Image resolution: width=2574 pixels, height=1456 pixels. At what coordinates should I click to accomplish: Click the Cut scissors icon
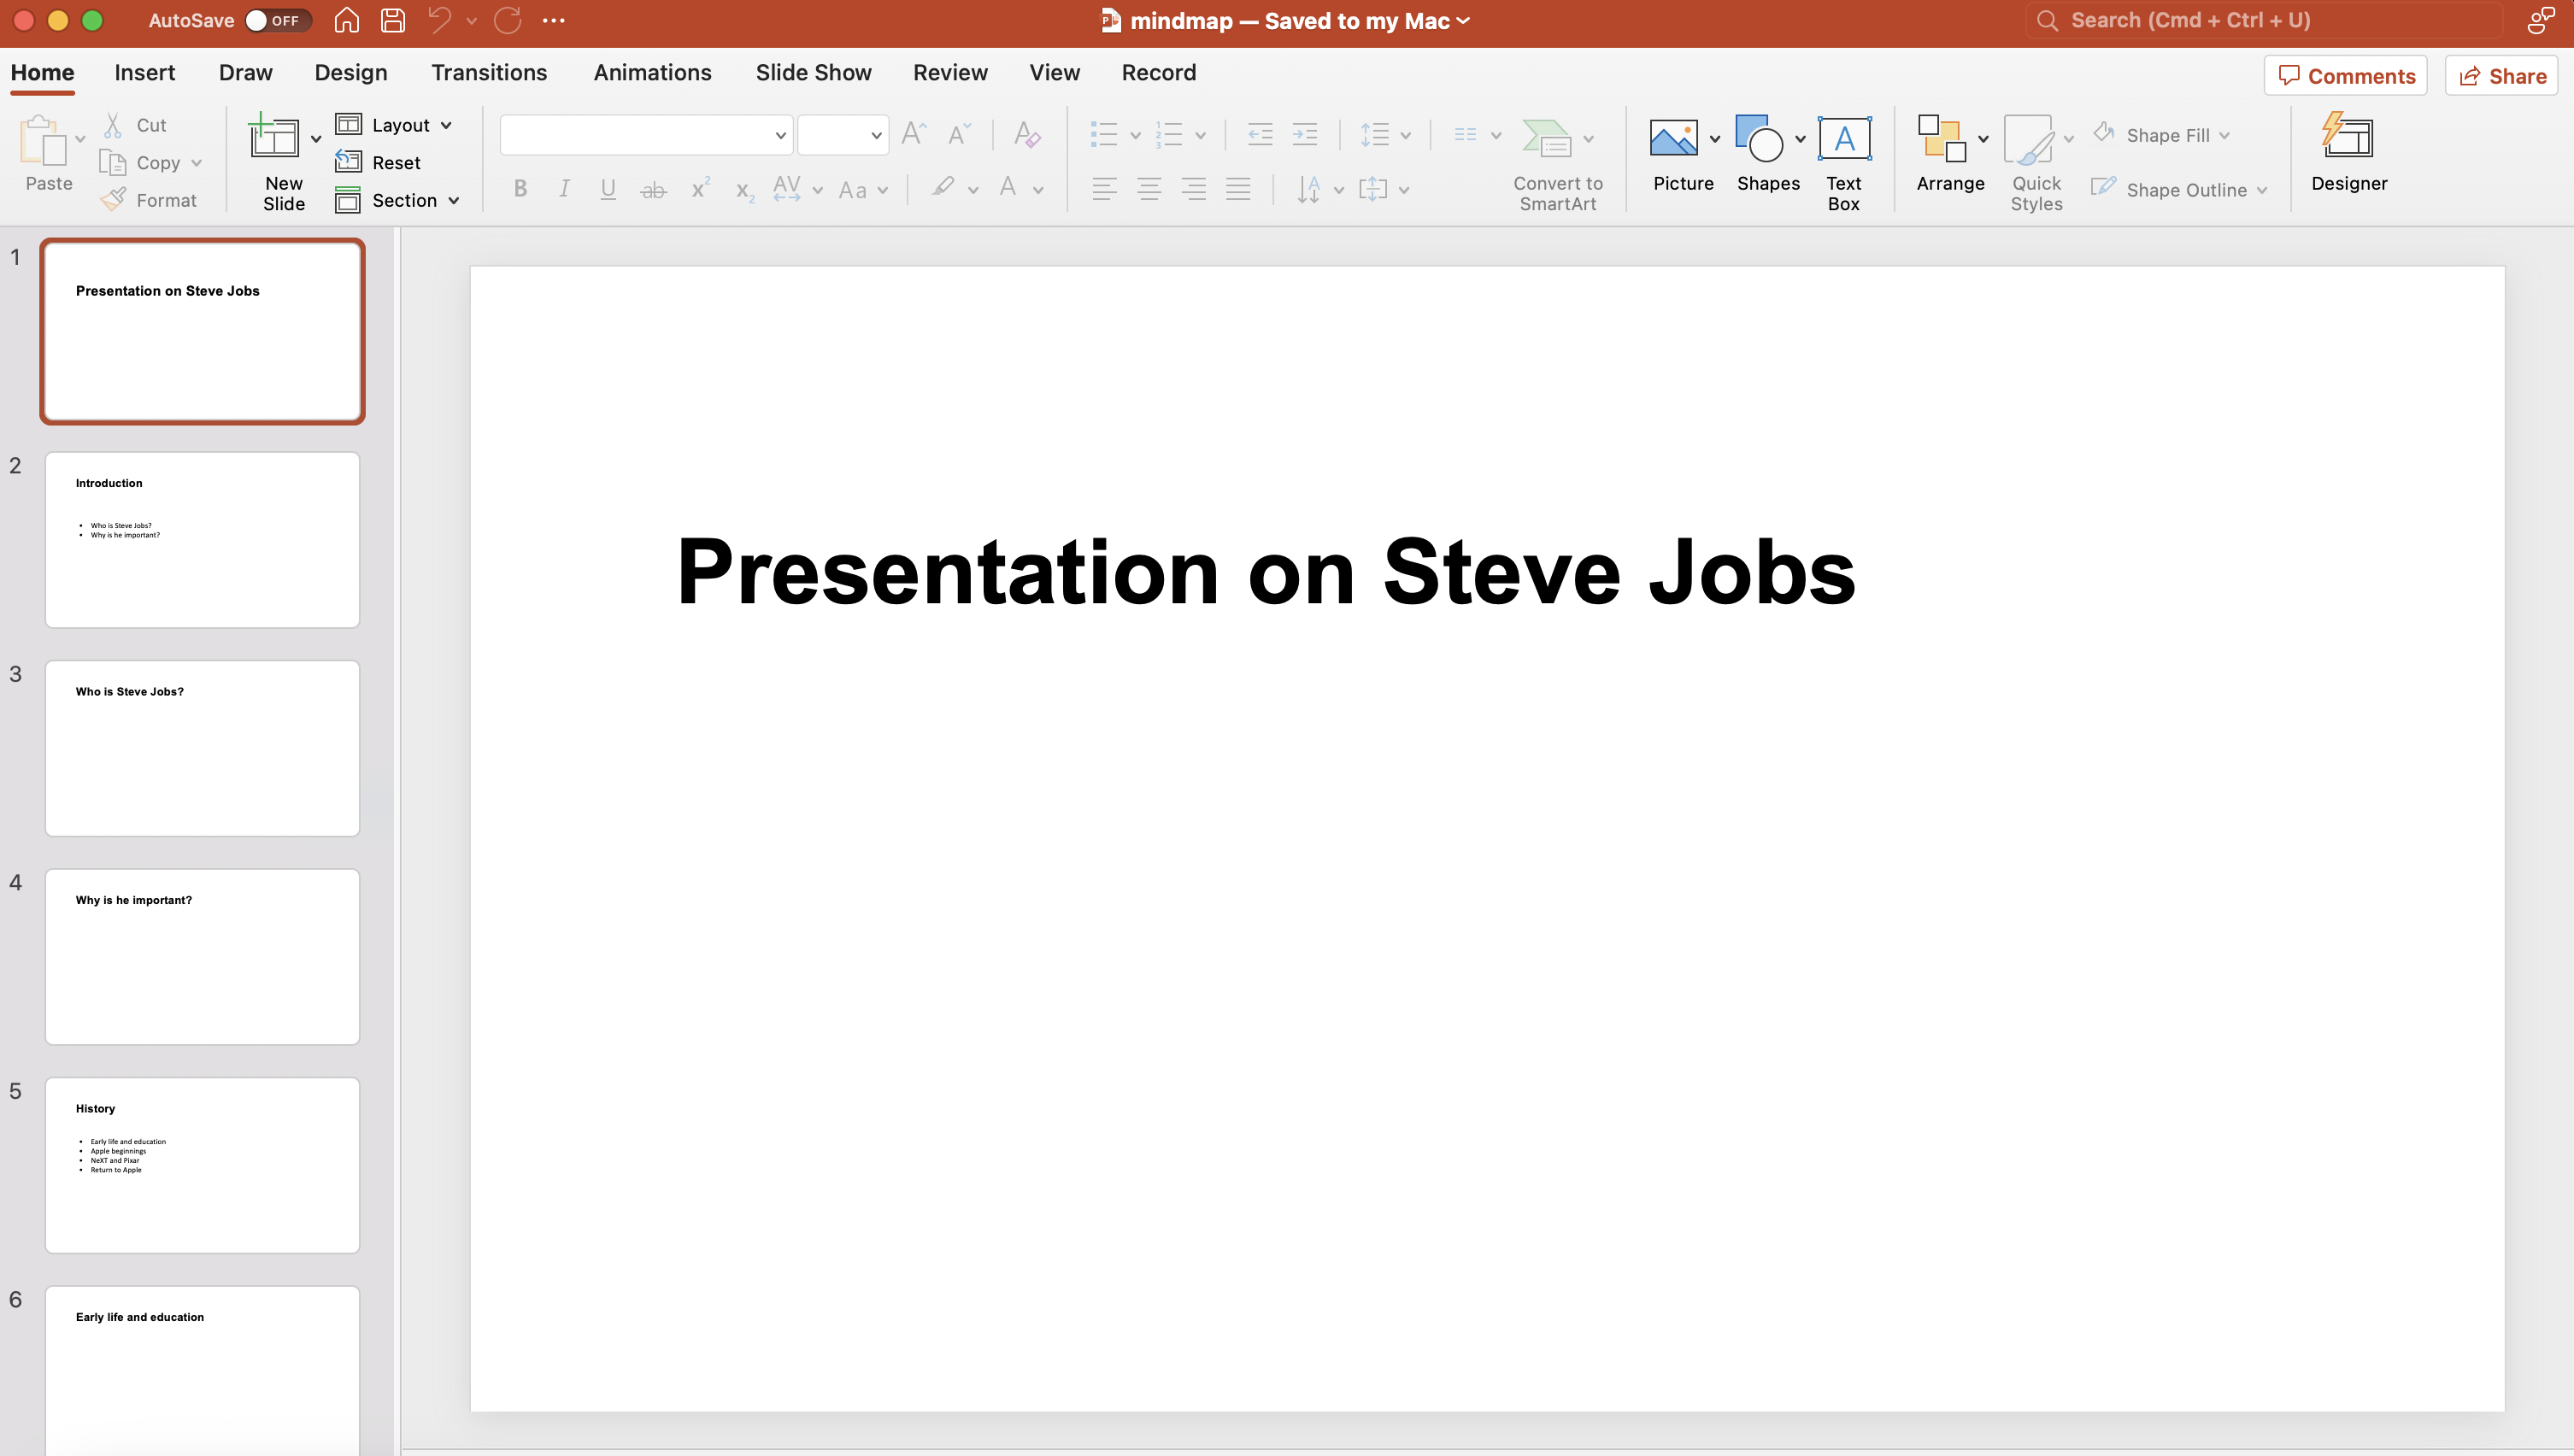(x=113, y=125)
